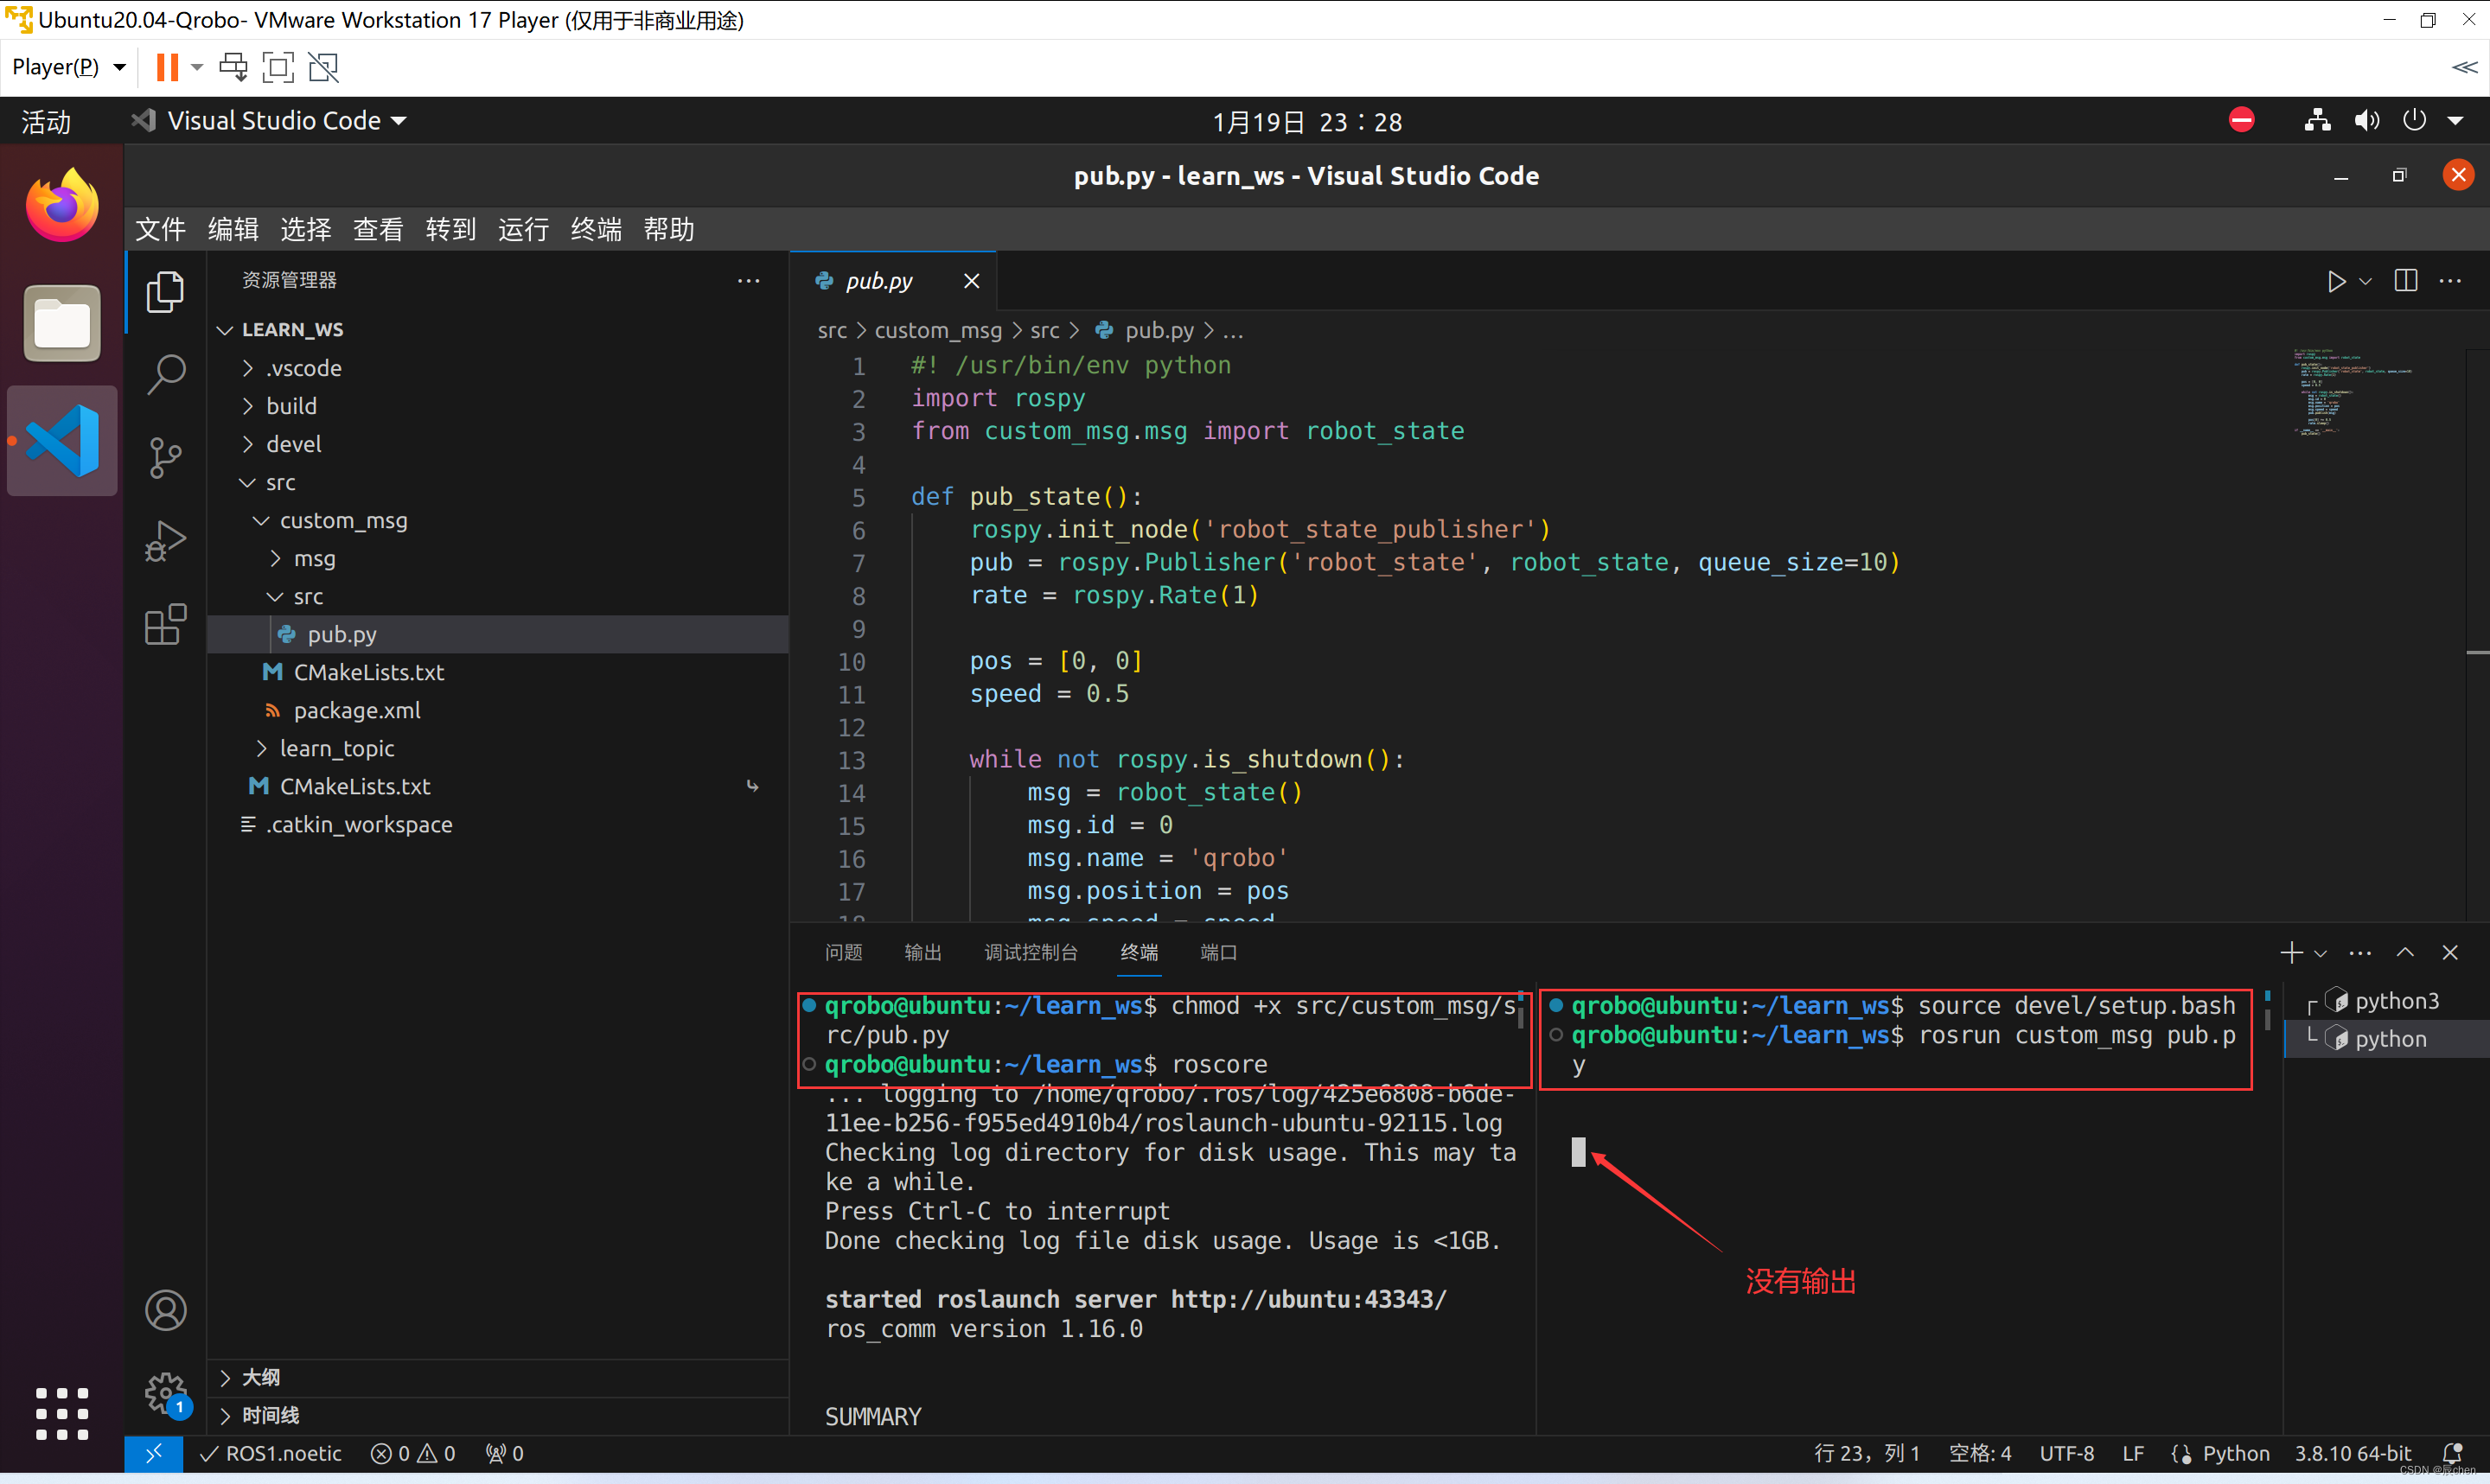The height and width of the screenshot is (1484, 2490).
Task: Run the Python file with play button
Action: pos(2336,282)
